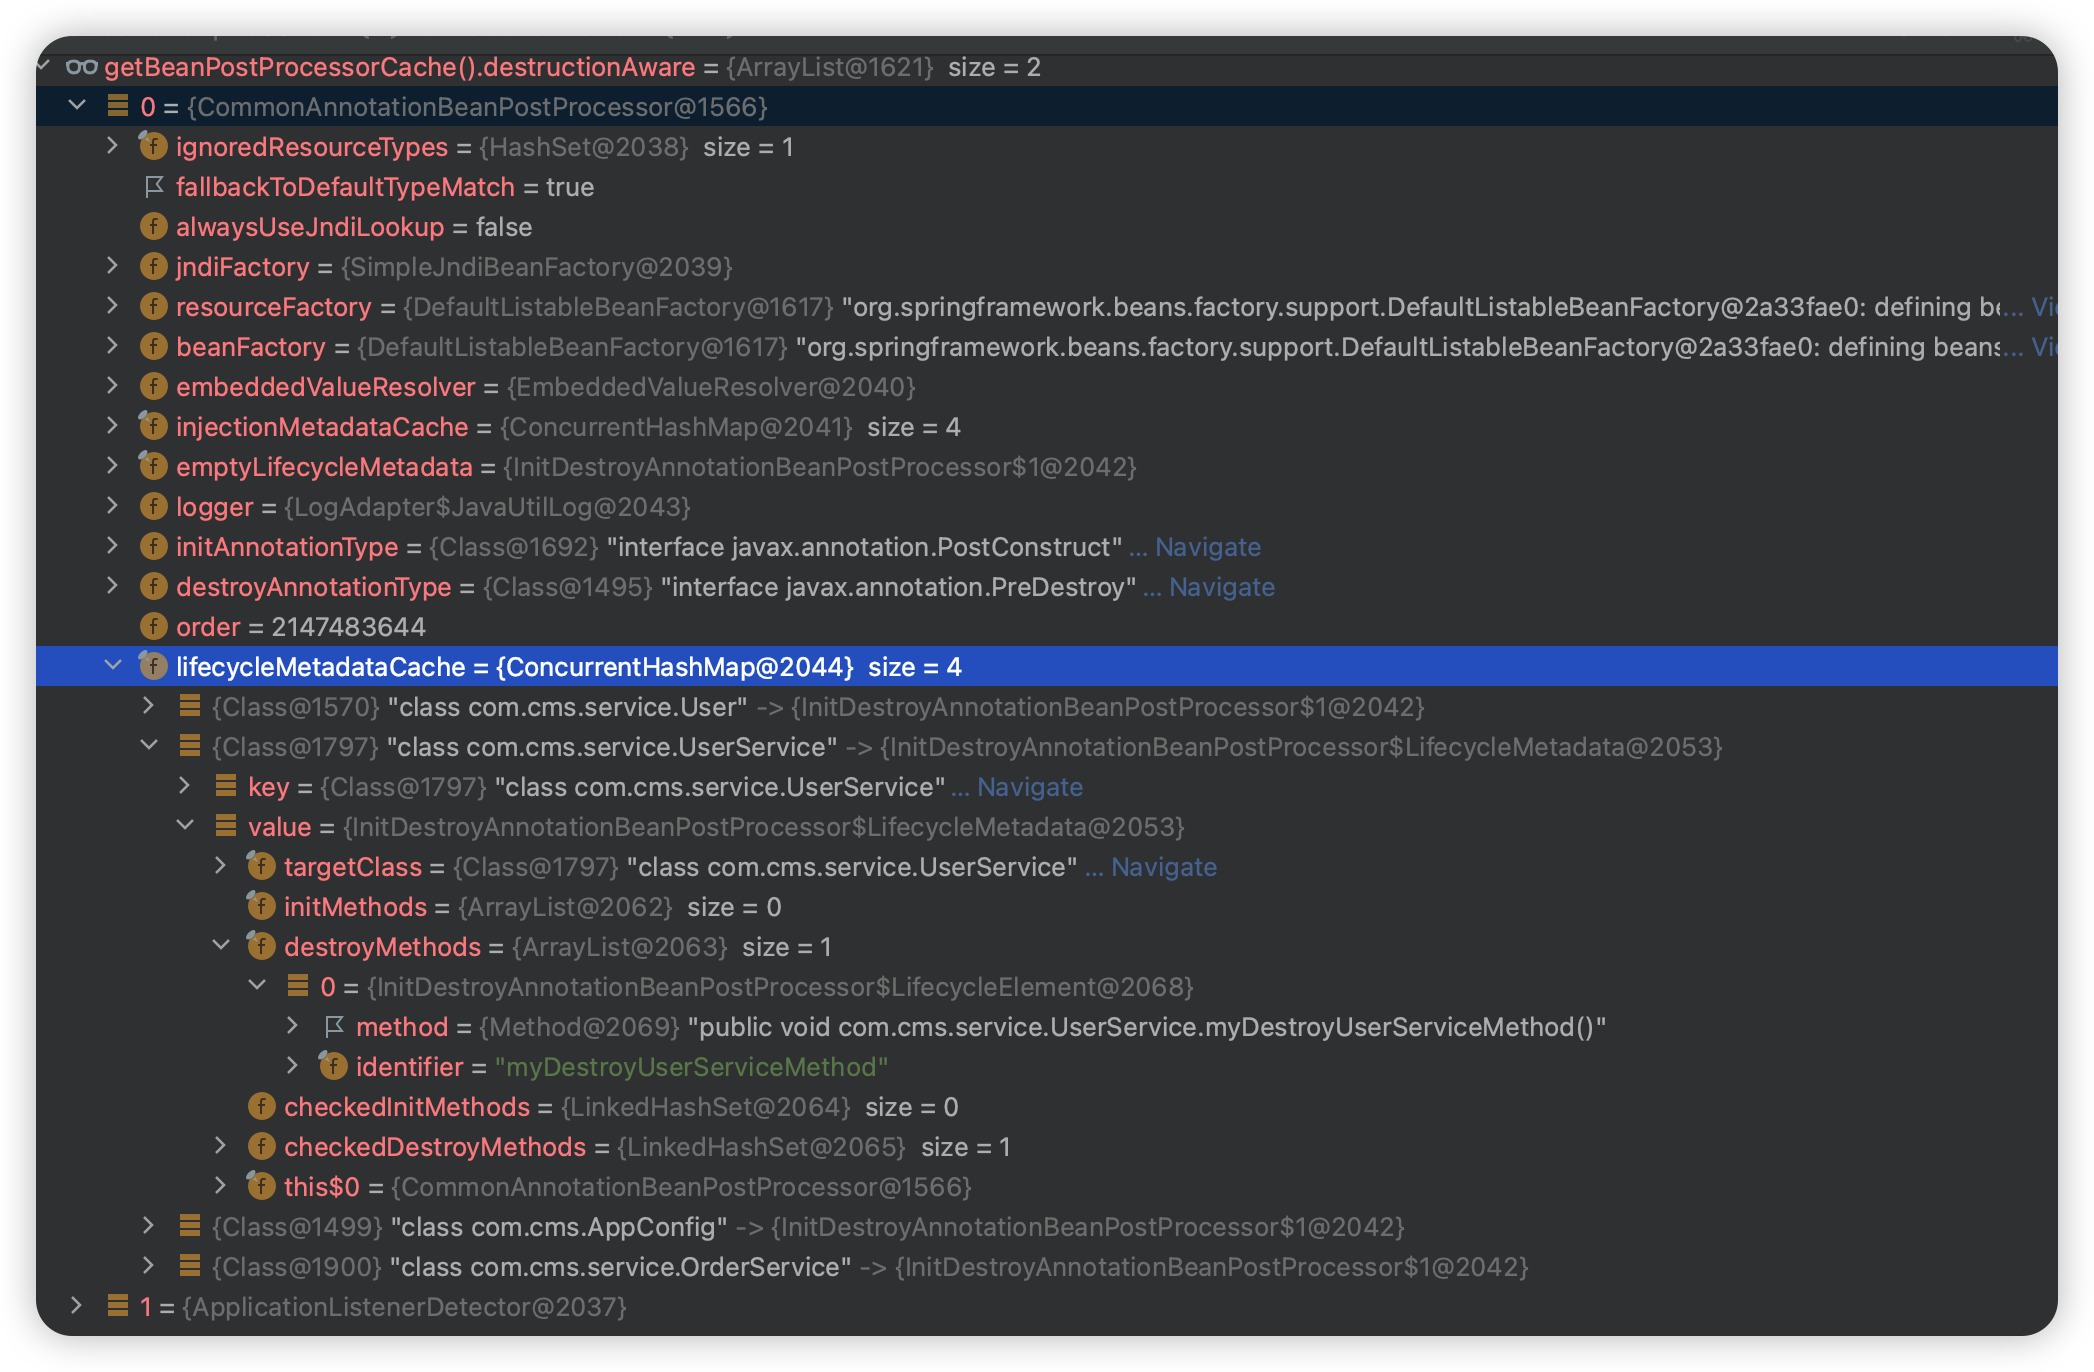
Task: Click the entry icon for com.cms.AppConfig class
Action: click(x=189, y=1226)
